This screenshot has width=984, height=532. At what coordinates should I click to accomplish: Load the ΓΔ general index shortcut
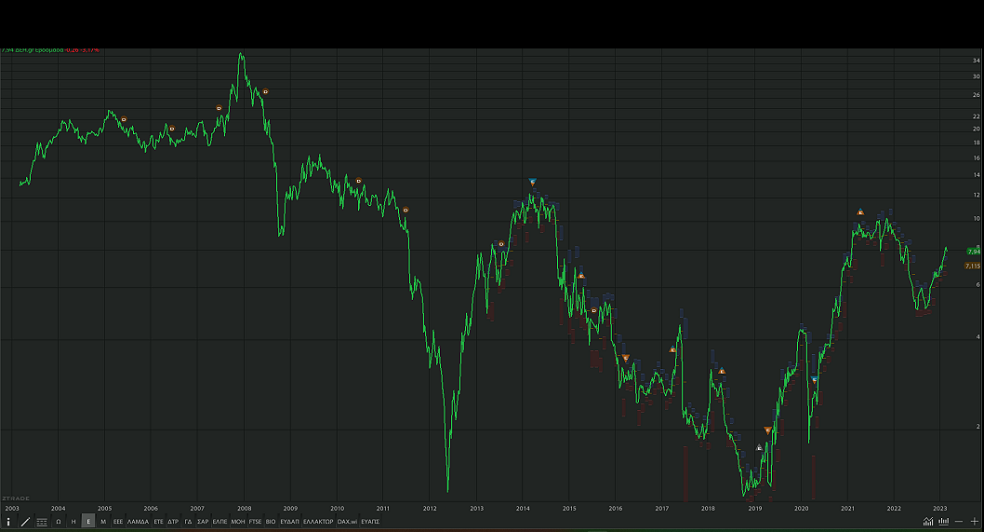[x=188, y=521]
